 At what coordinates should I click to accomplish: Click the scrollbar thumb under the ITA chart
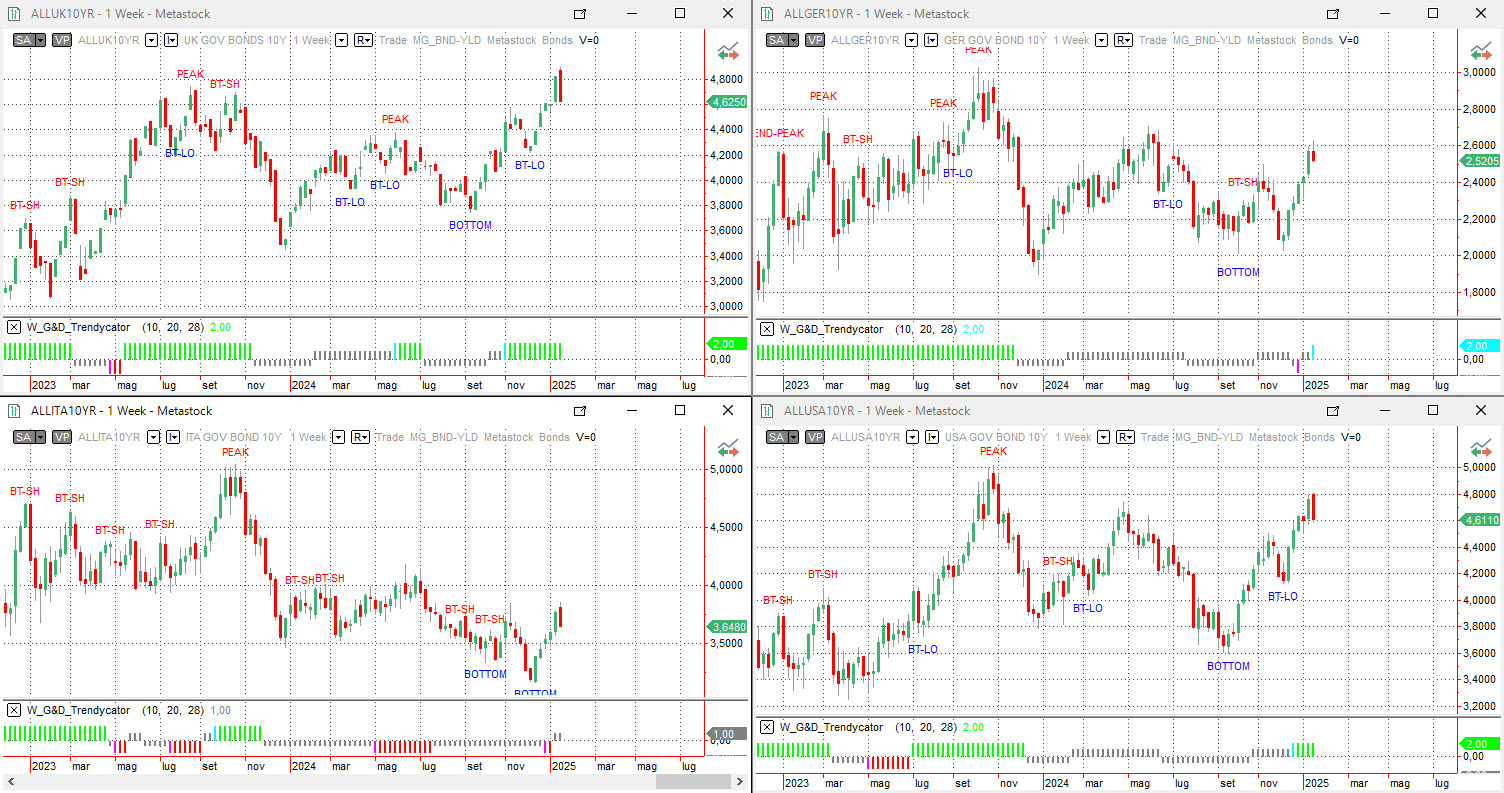[694, 781]
